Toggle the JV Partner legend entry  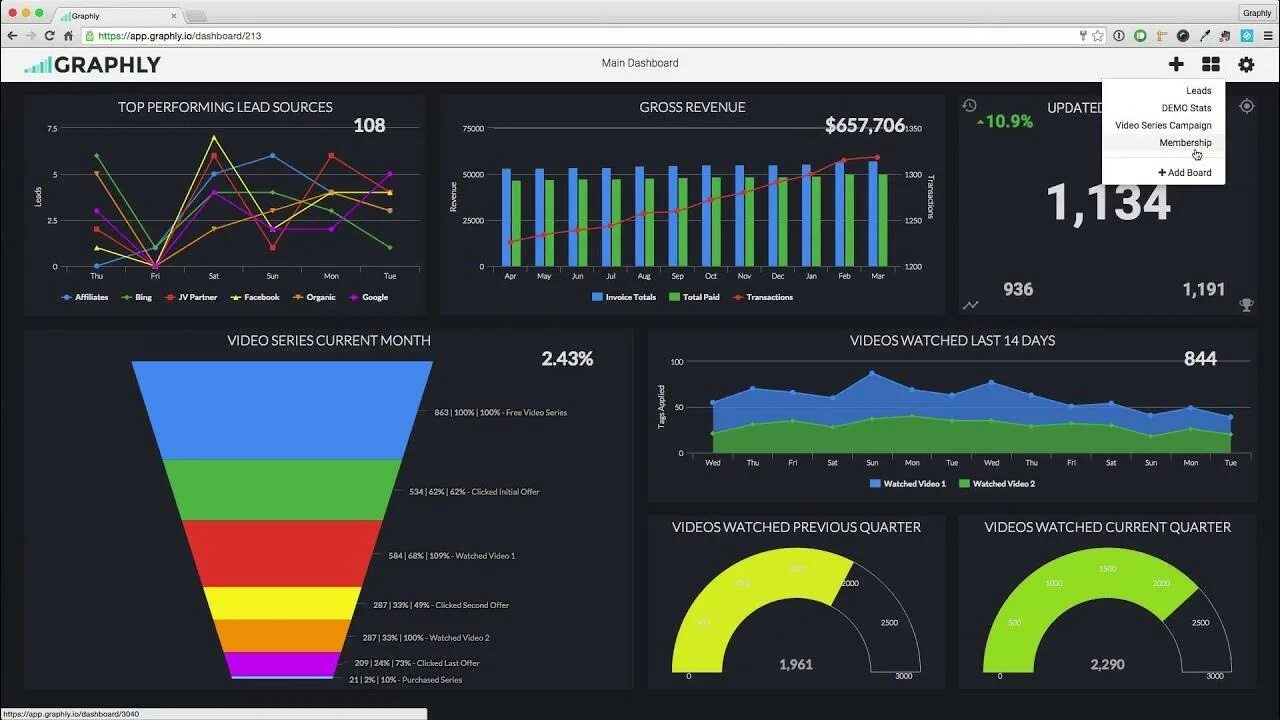[191, 297]
